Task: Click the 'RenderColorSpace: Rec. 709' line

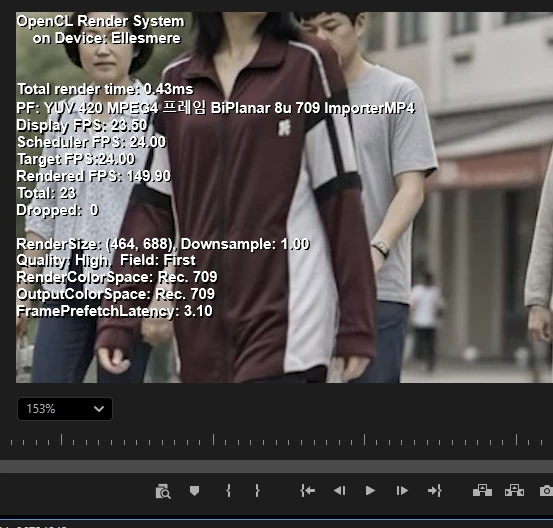Action: 117,277
